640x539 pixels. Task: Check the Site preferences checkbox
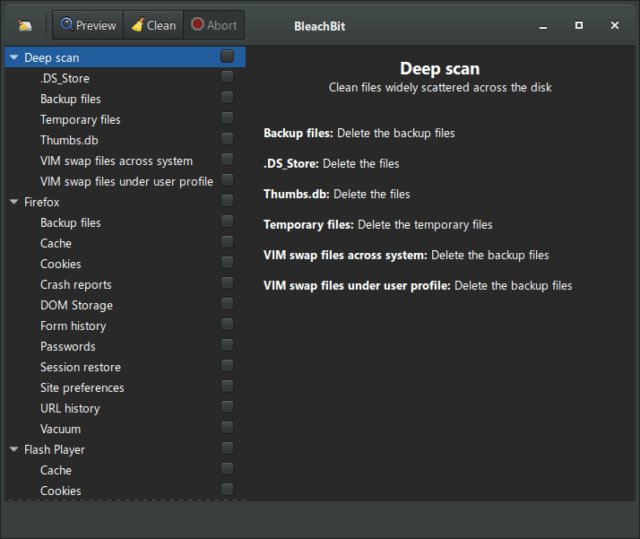click(x=227, y=386)
